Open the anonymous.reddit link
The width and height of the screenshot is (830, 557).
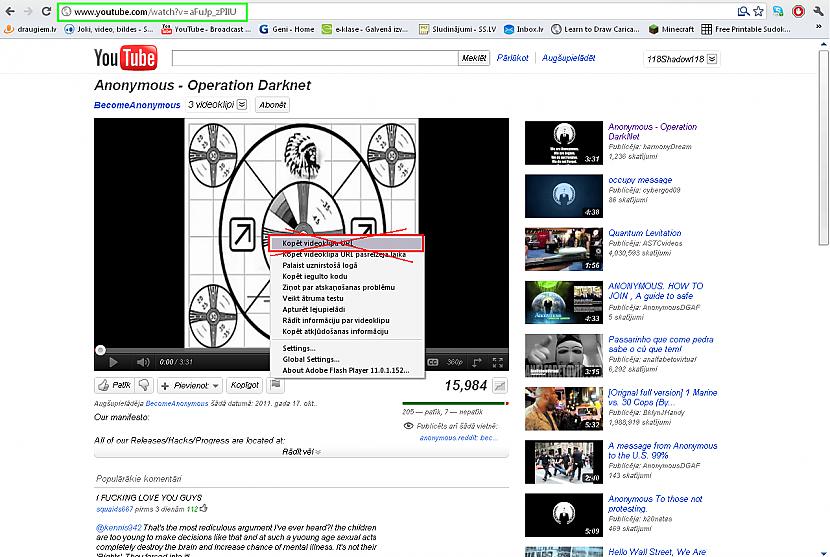(x=458, y=438)
